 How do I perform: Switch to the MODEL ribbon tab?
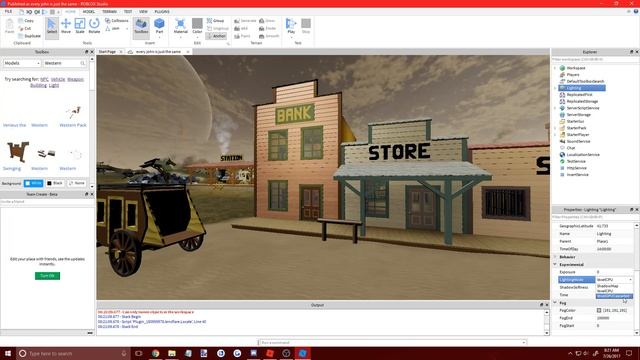click(x=89, y=11)
